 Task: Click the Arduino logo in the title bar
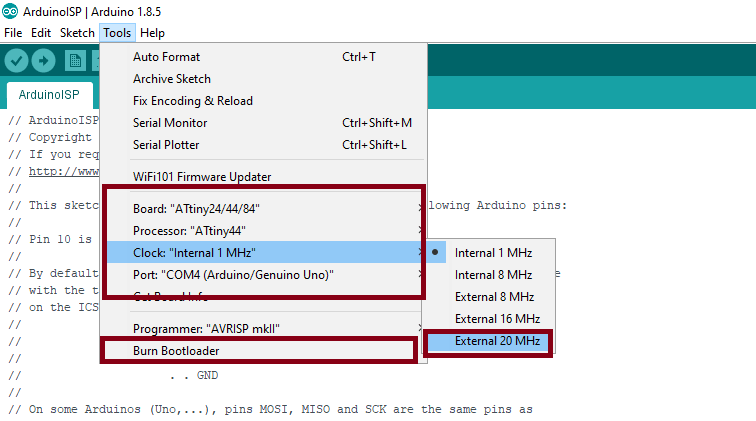click(x=10, y=11)
